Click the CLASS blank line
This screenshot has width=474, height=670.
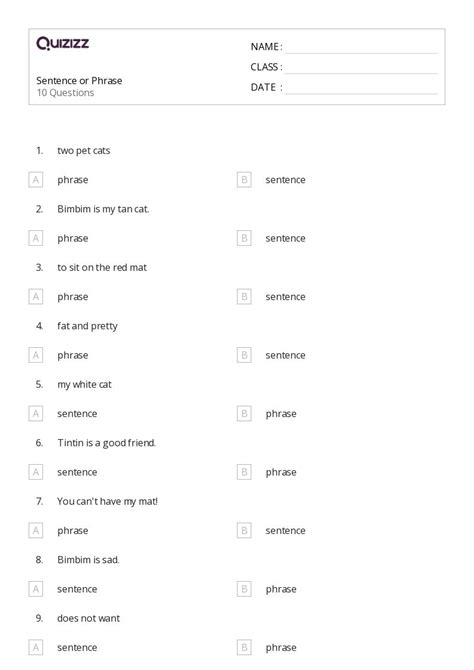point(361,68)
